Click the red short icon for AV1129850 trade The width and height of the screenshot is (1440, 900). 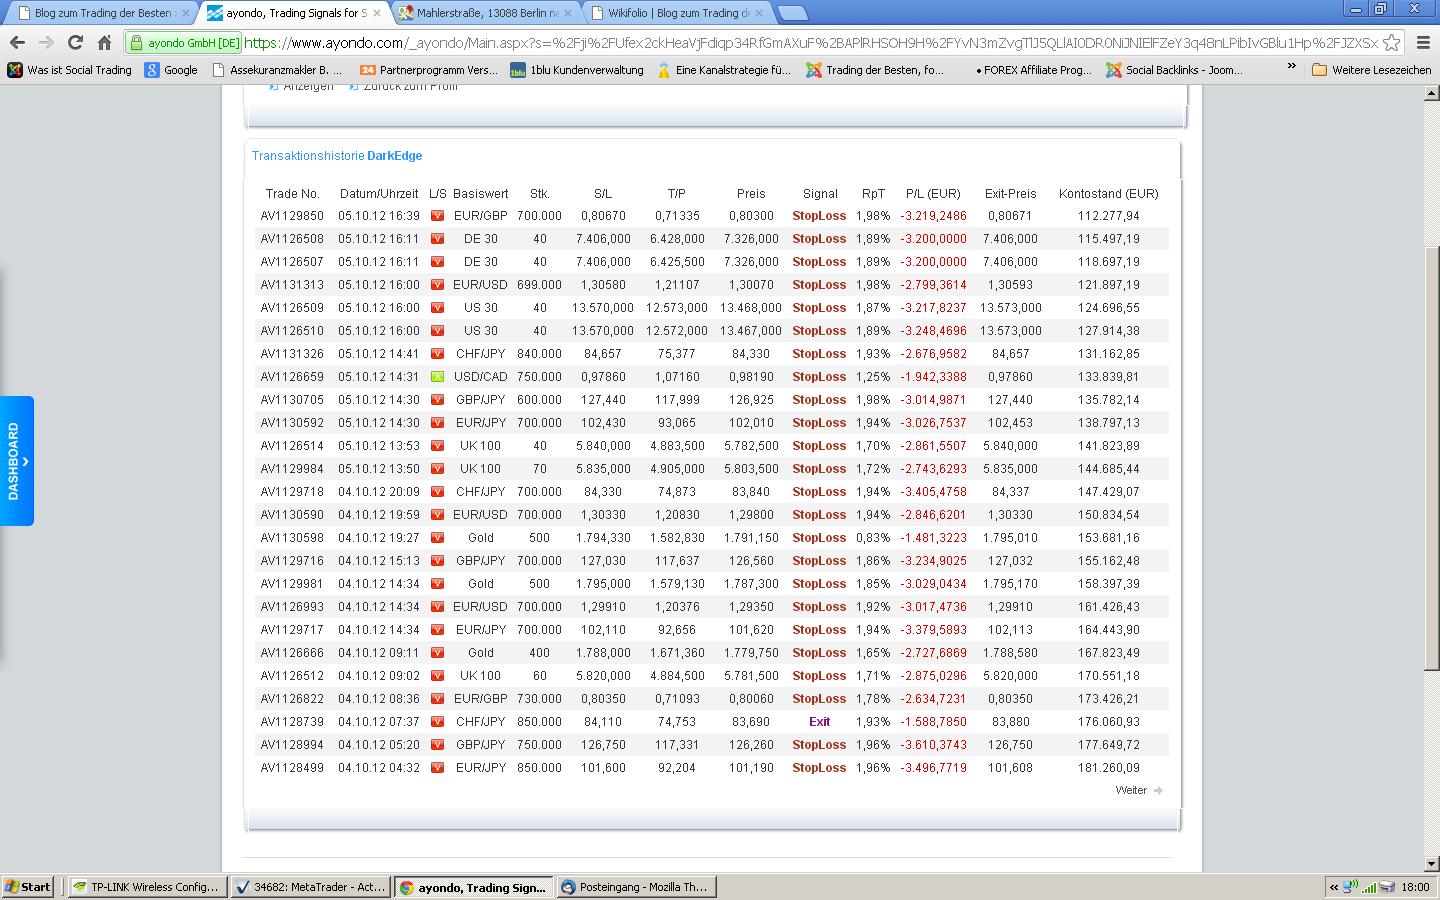(x=437, y=216)
